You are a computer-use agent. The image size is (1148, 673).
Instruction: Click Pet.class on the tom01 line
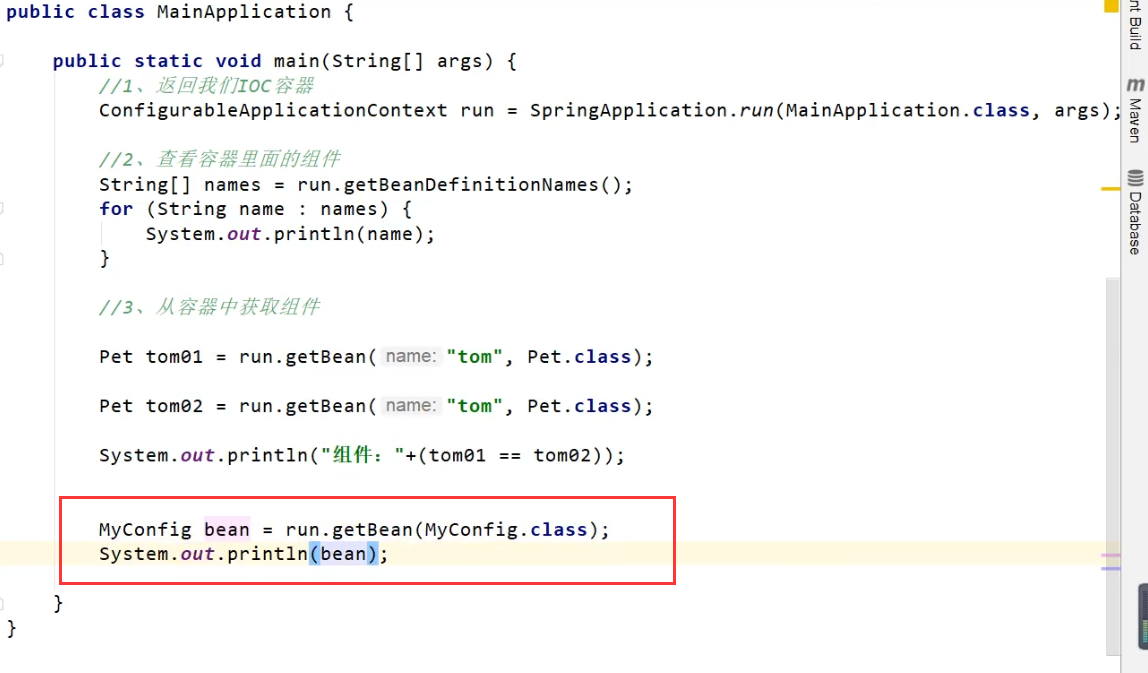[x=579, y=357]
